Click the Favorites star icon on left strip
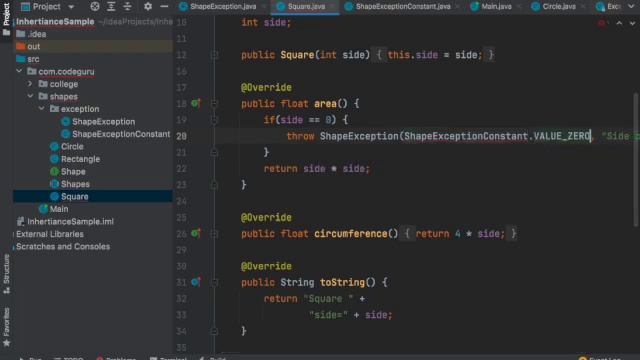 coord(7,343)
